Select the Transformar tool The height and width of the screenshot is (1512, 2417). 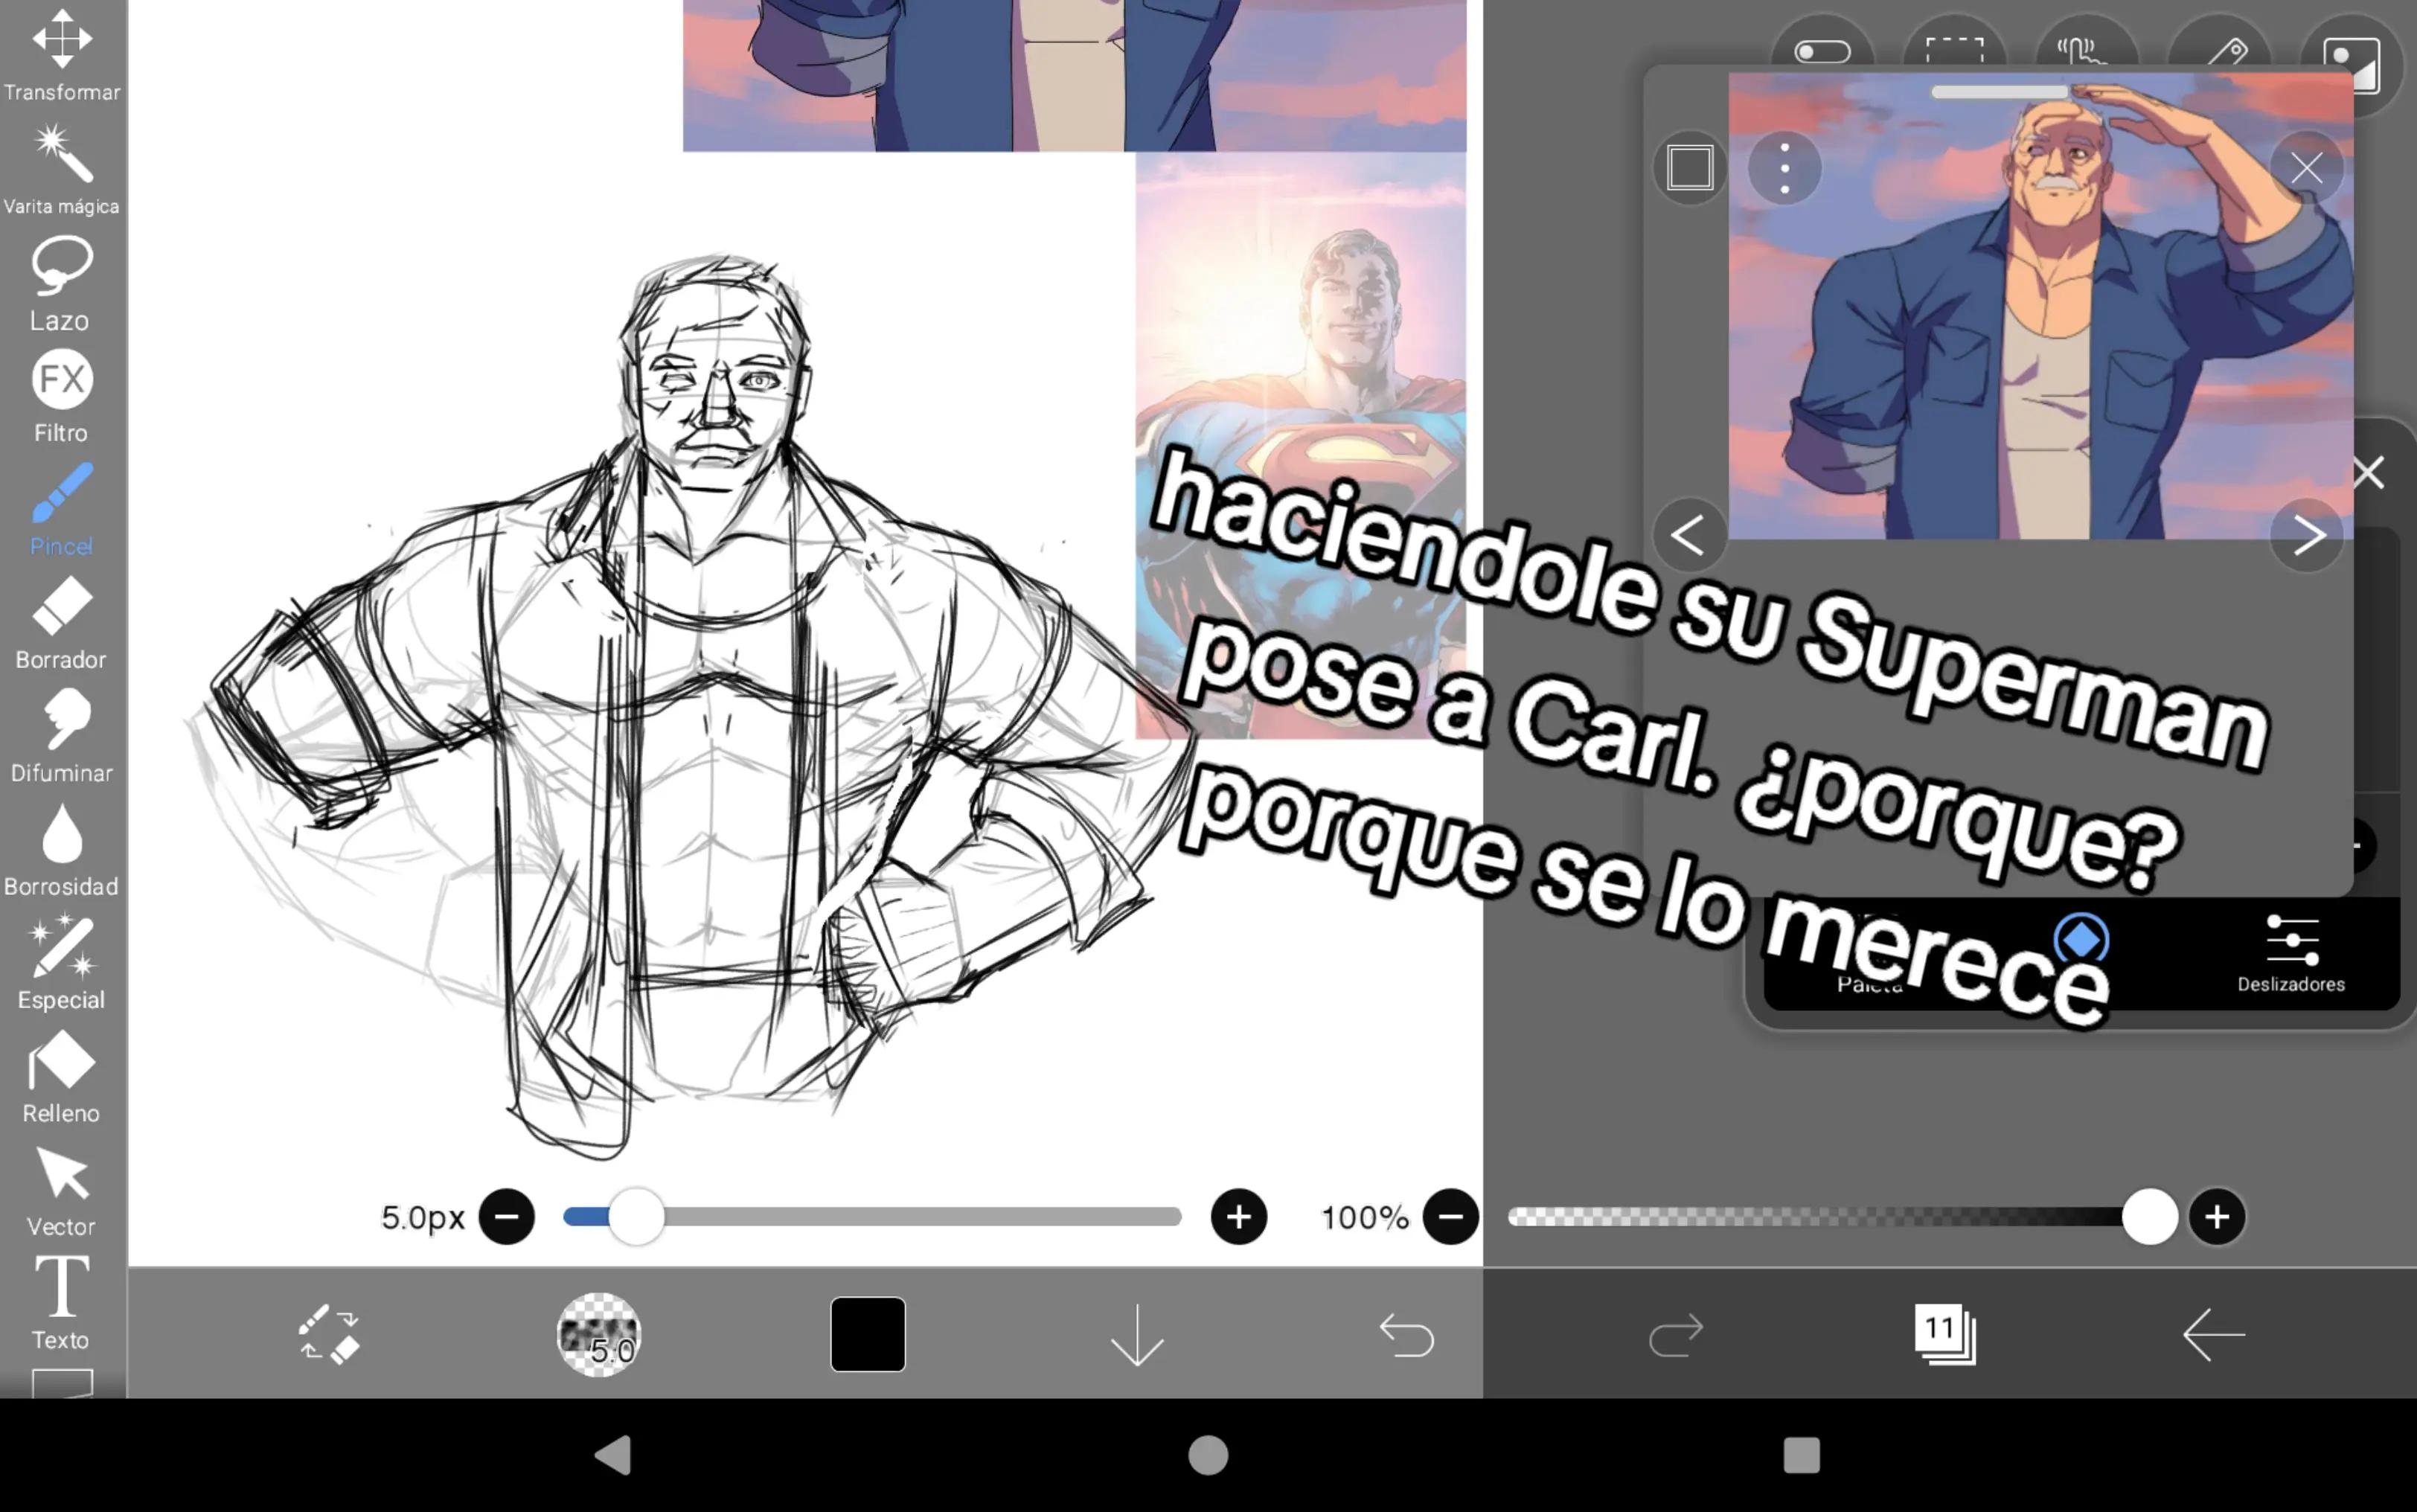tap(62, 55)
